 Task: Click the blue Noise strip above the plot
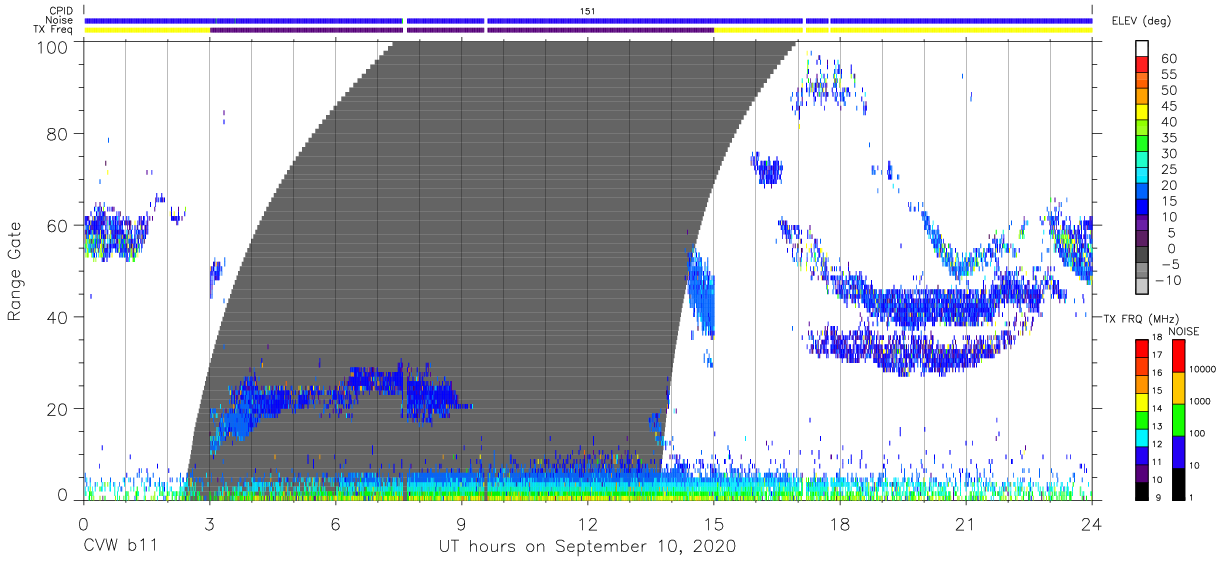click(x=588, y=20)
